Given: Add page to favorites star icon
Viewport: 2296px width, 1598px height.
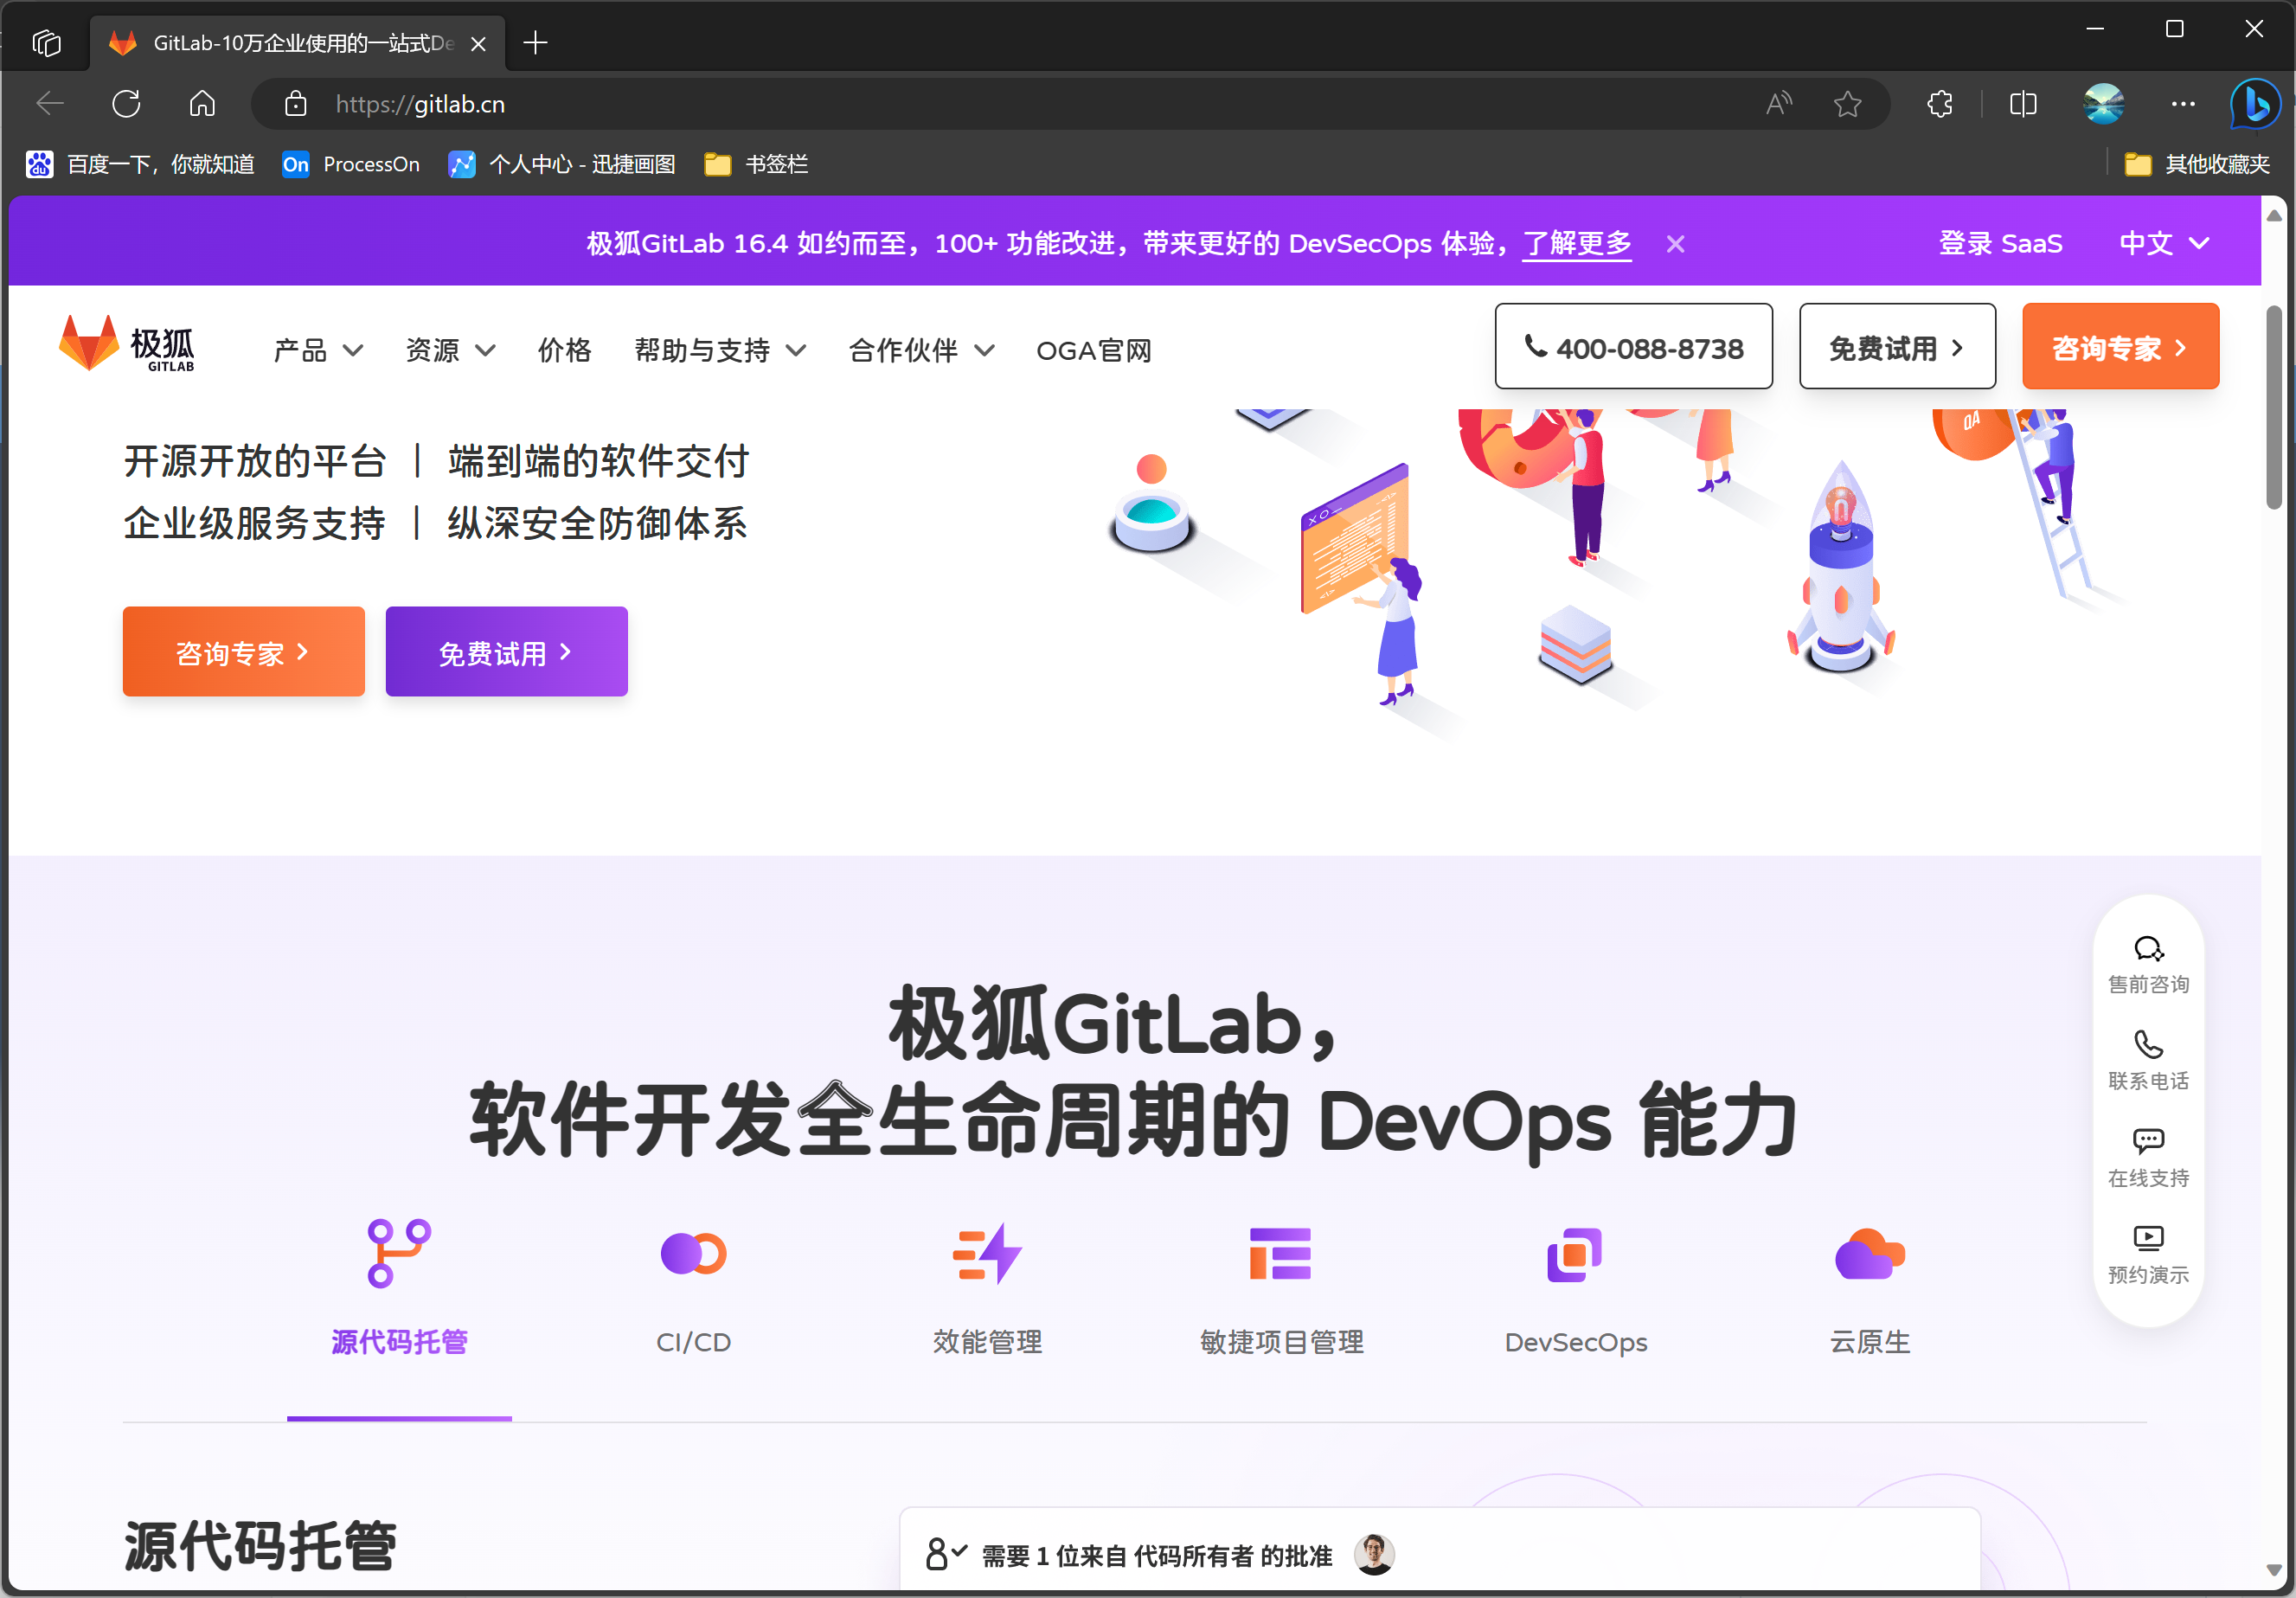Looking at the screenshot, I should (x=1847, y=104).
